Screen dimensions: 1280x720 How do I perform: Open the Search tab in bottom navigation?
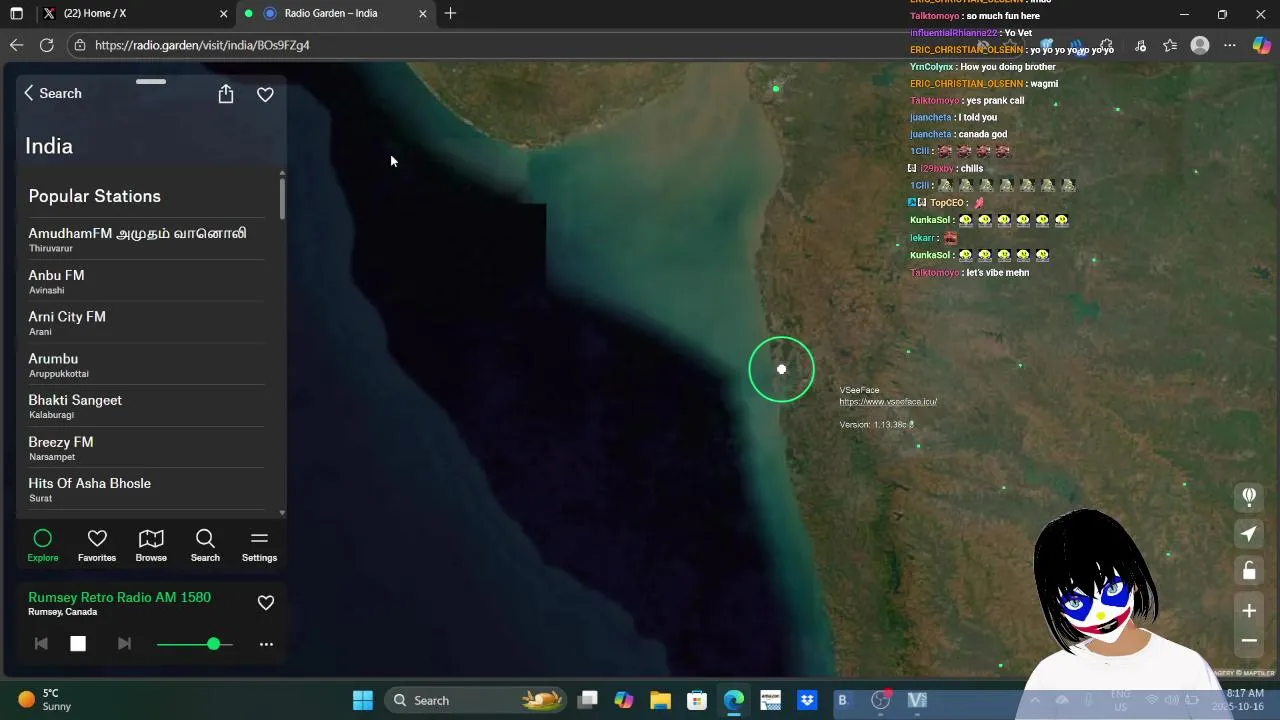[205, 546]
